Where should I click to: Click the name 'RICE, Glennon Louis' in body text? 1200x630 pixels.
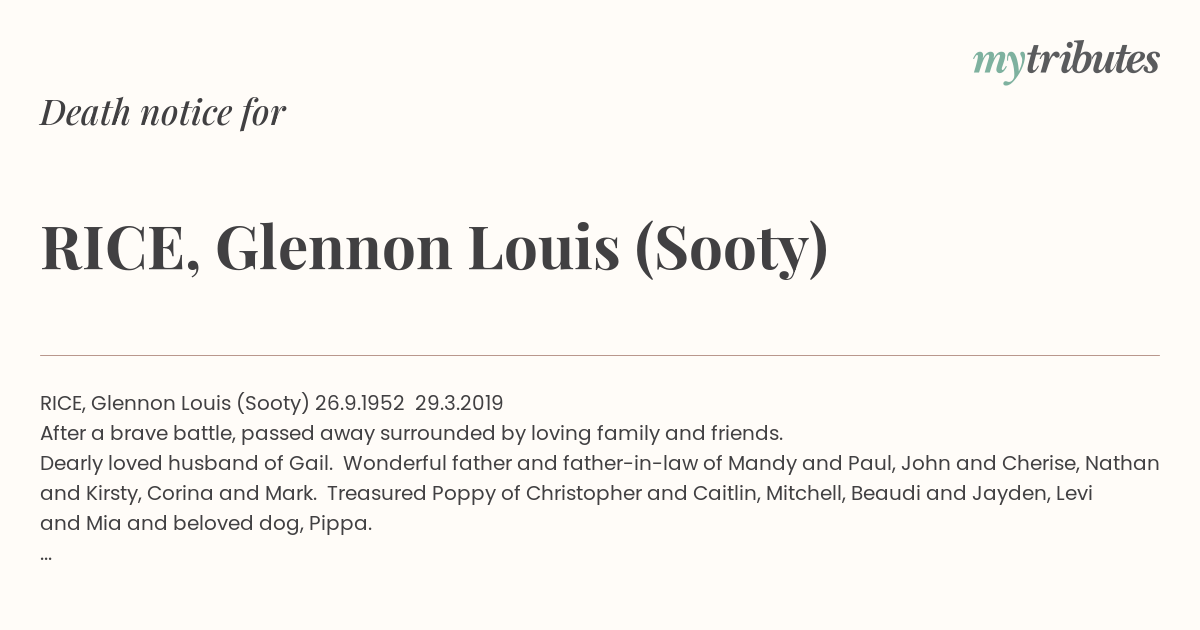click(134, 403)
